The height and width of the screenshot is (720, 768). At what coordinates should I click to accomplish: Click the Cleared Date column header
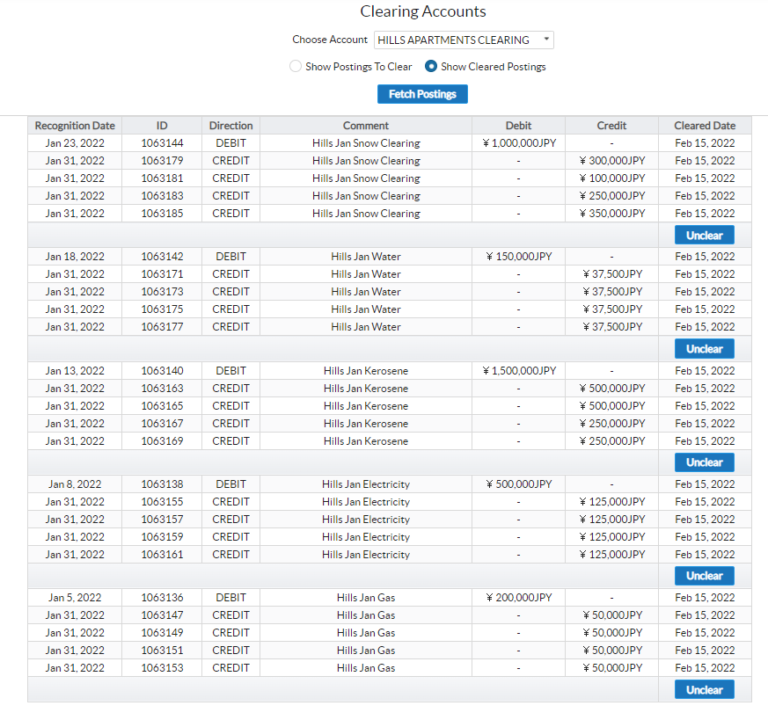705,126
